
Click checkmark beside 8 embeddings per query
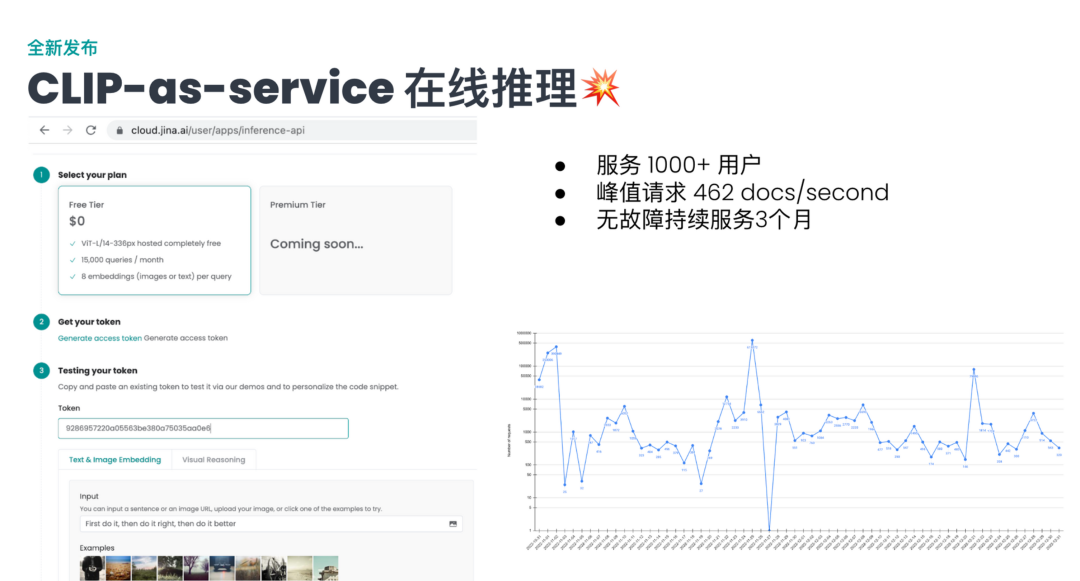pos(73,277)
